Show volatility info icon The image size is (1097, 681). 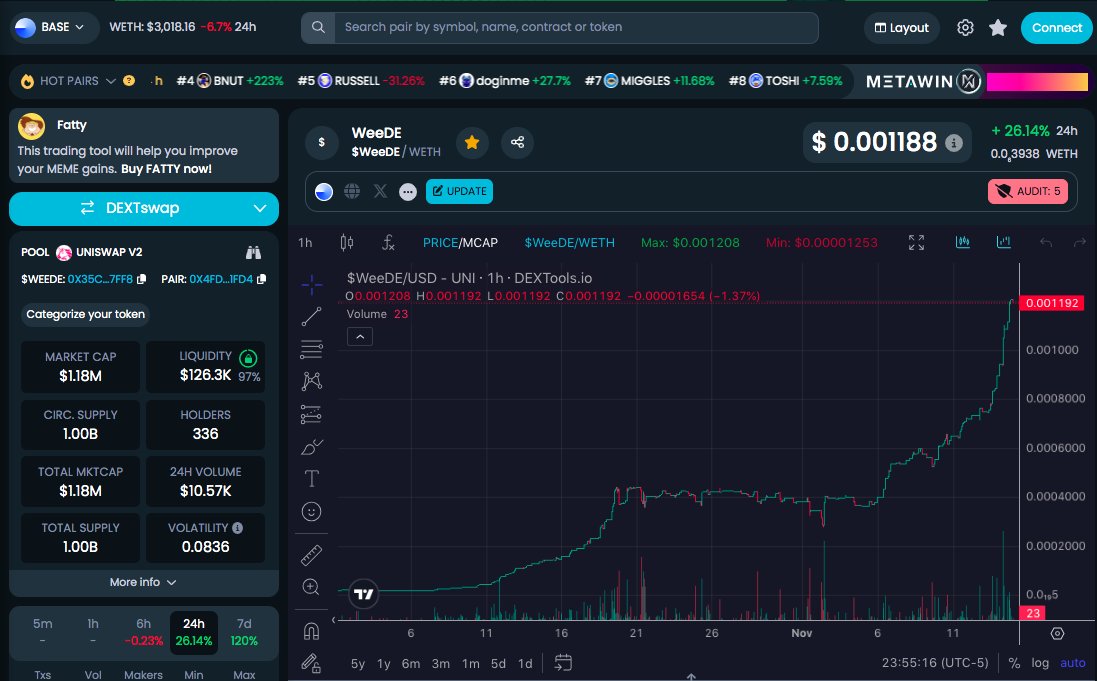238,528
